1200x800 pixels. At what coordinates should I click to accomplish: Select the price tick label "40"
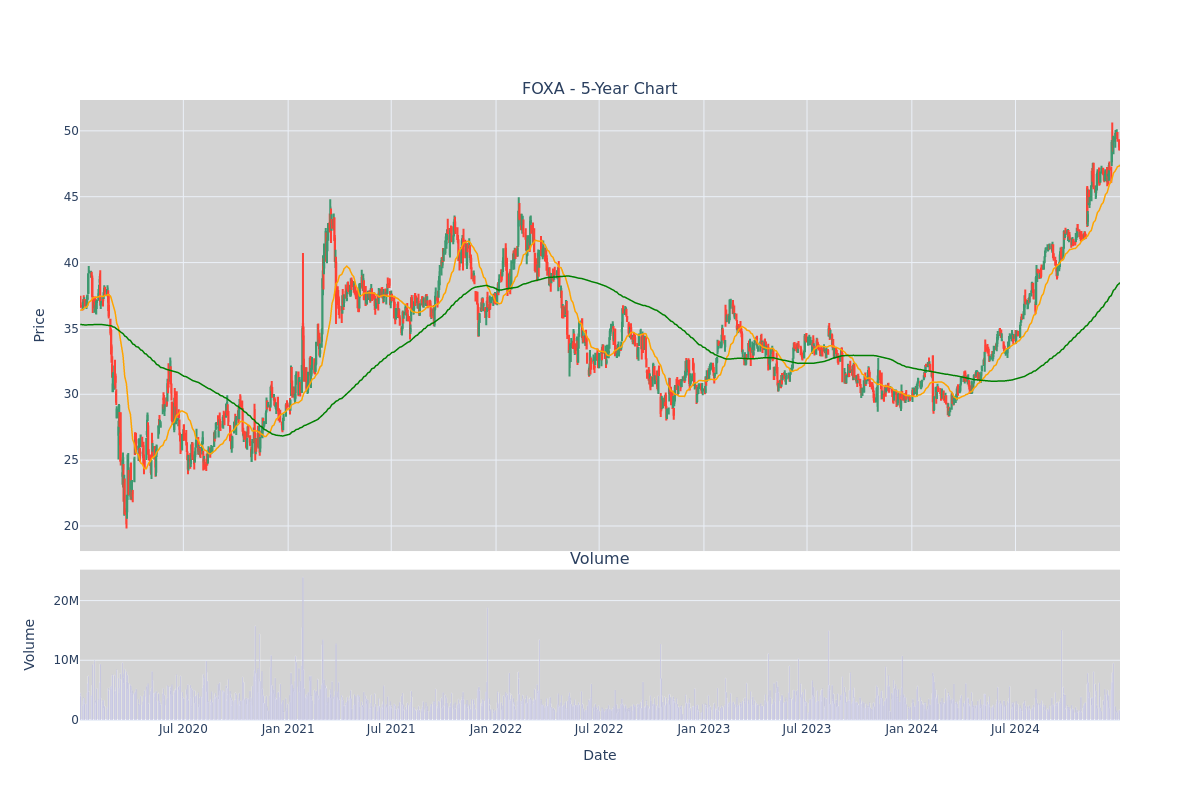click(x=71, y=263)
